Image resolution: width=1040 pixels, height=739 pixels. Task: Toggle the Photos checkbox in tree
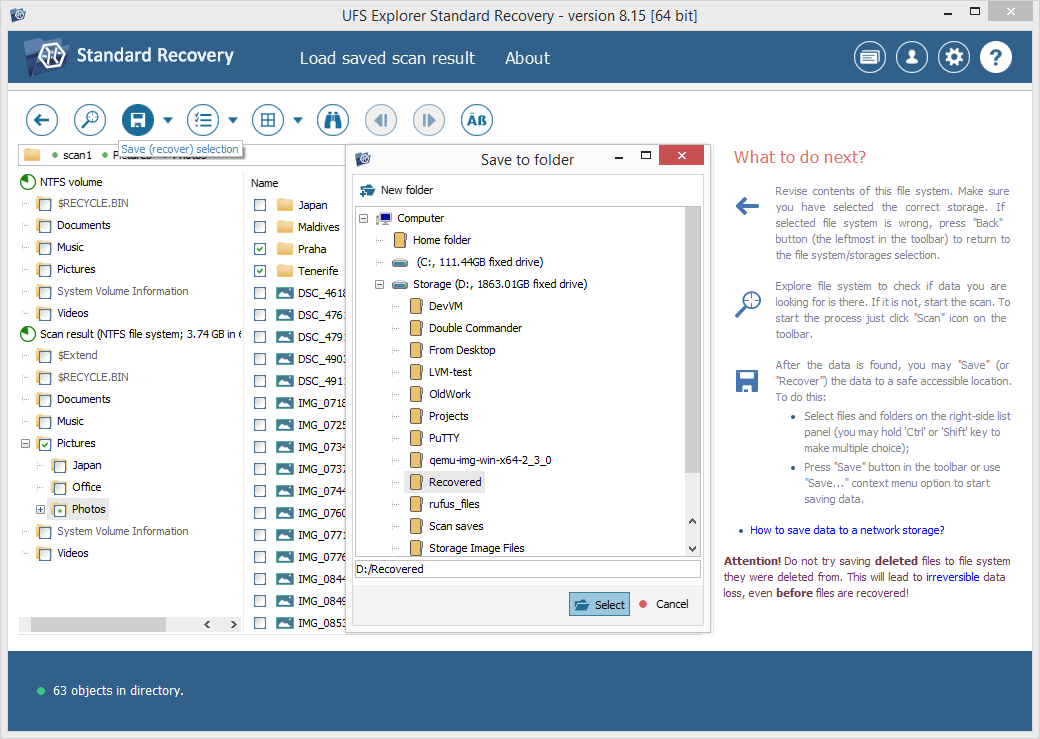(60, 510)
